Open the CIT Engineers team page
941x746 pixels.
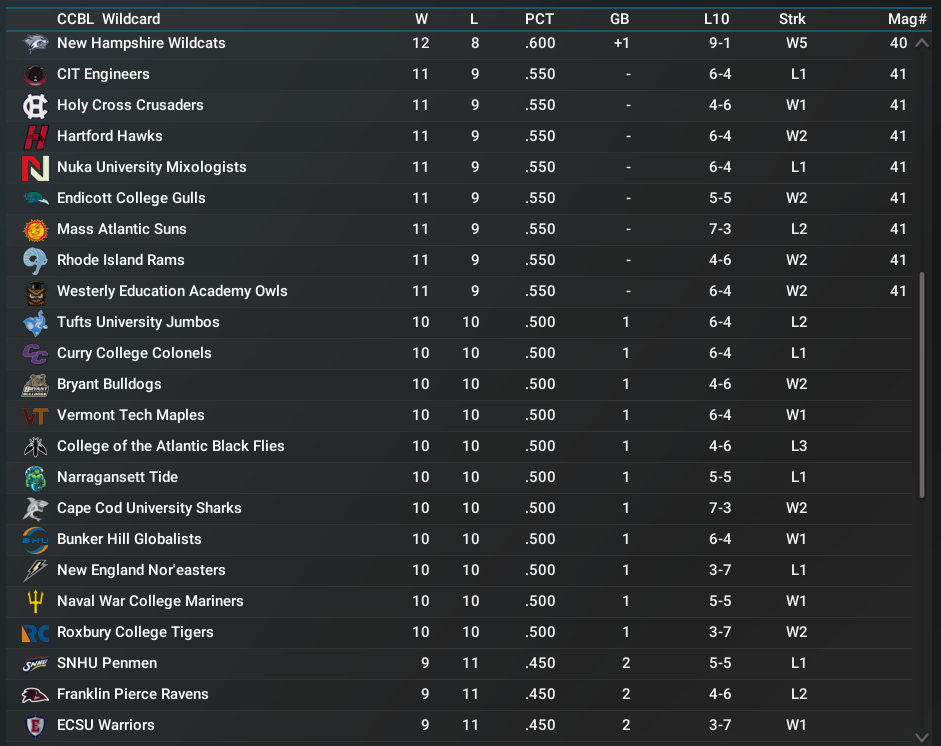pos(103,74)
